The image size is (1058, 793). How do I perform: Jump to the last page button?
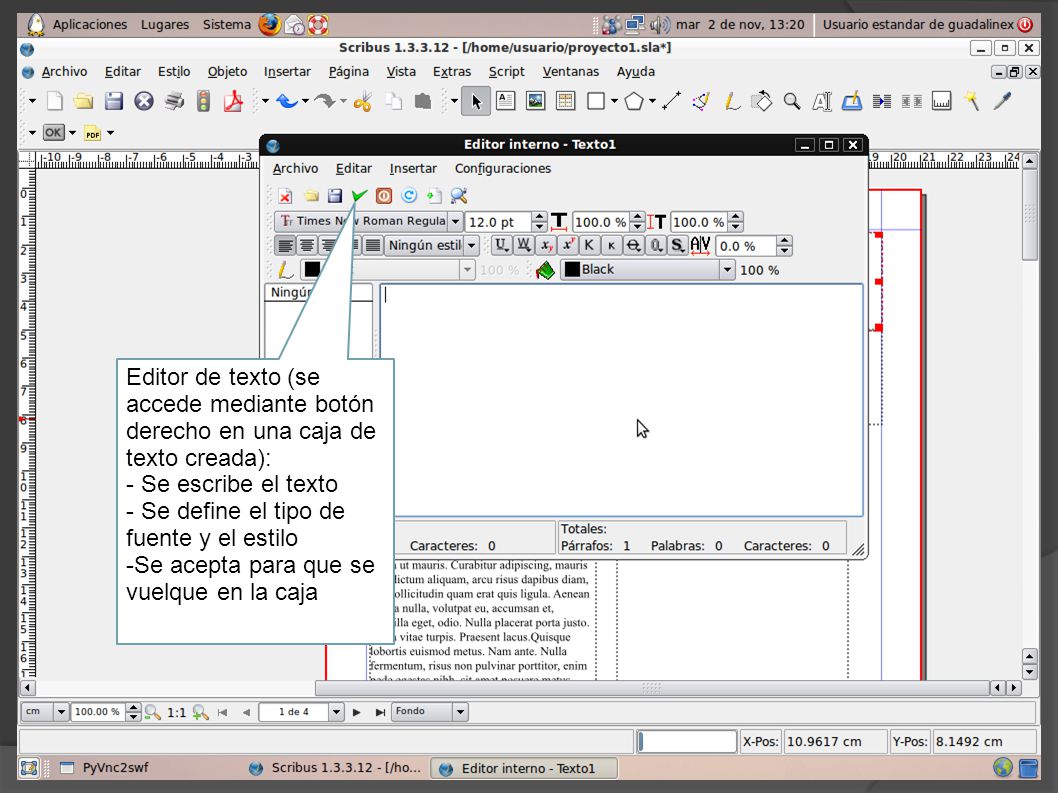click(x=381, y=712)
